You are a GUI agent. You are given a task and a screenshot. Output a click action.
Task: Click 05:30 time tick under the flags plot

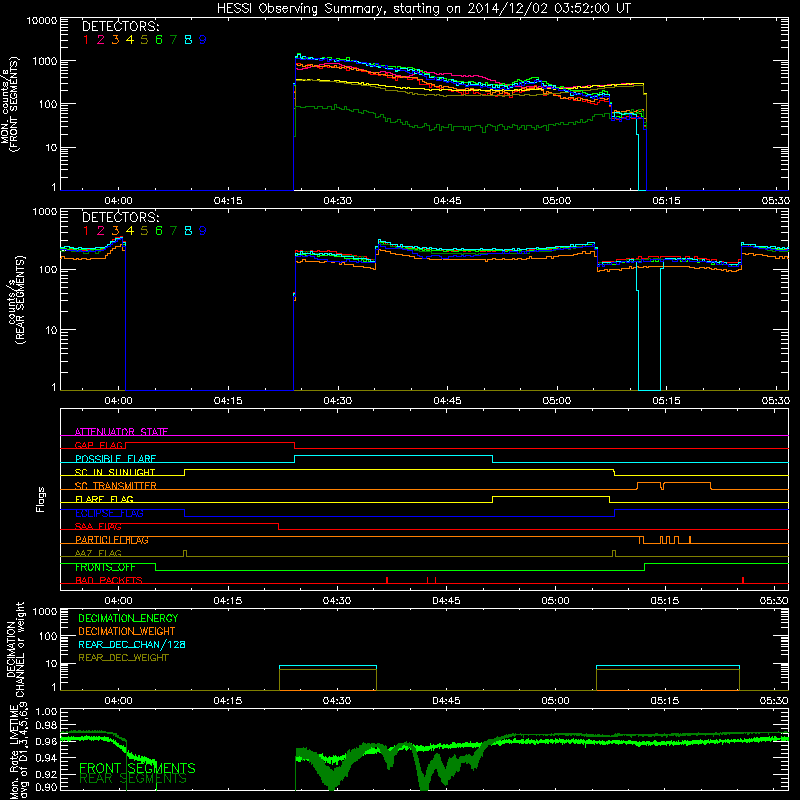point(774,601)
